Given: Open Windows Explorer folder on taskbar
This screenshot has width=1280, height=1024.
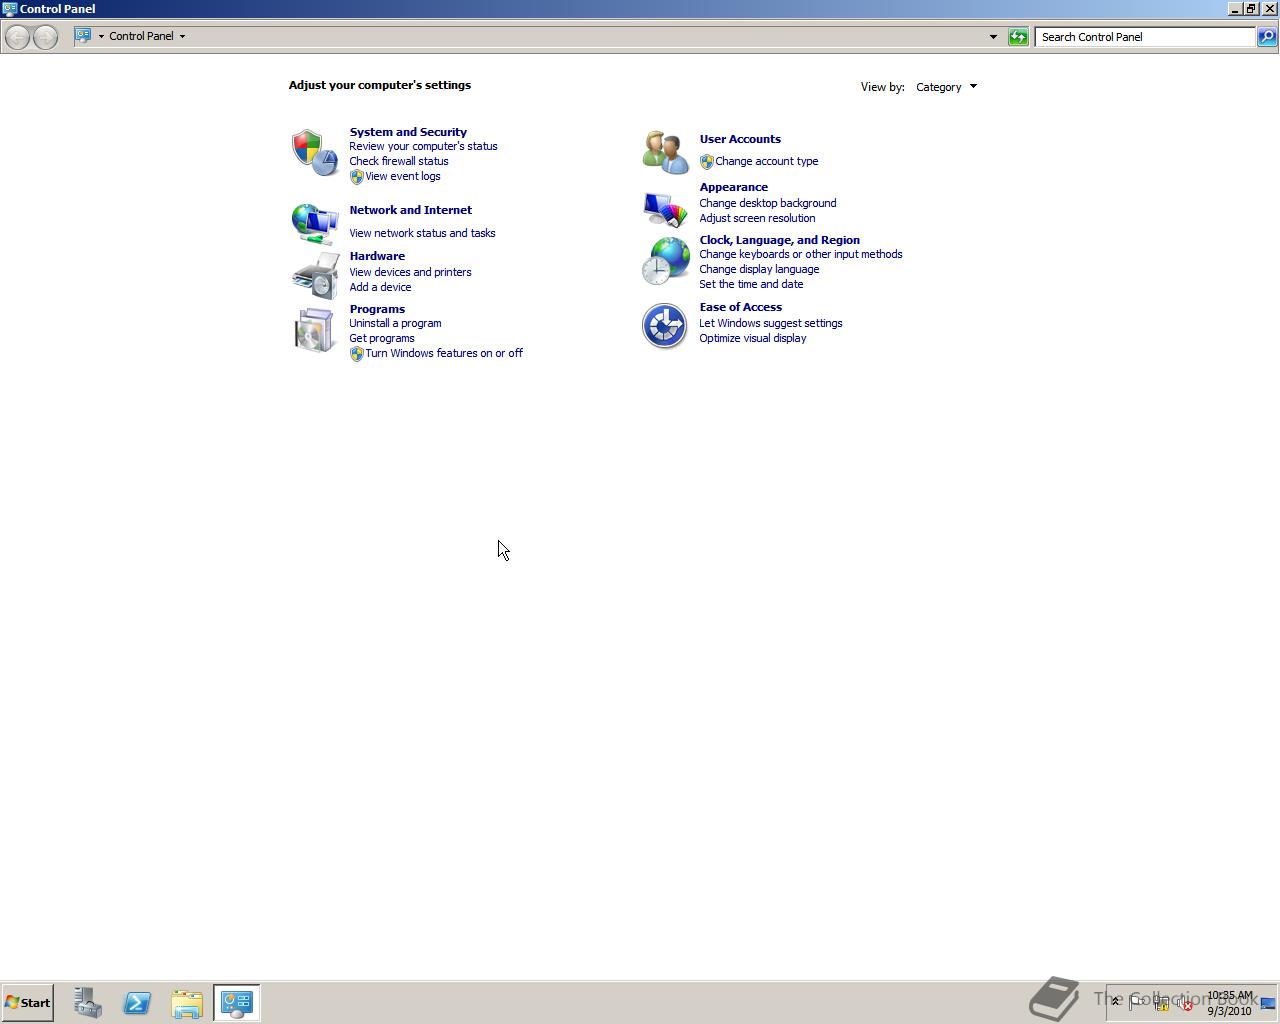Looking at the screenshot, I should [187, 1003].
